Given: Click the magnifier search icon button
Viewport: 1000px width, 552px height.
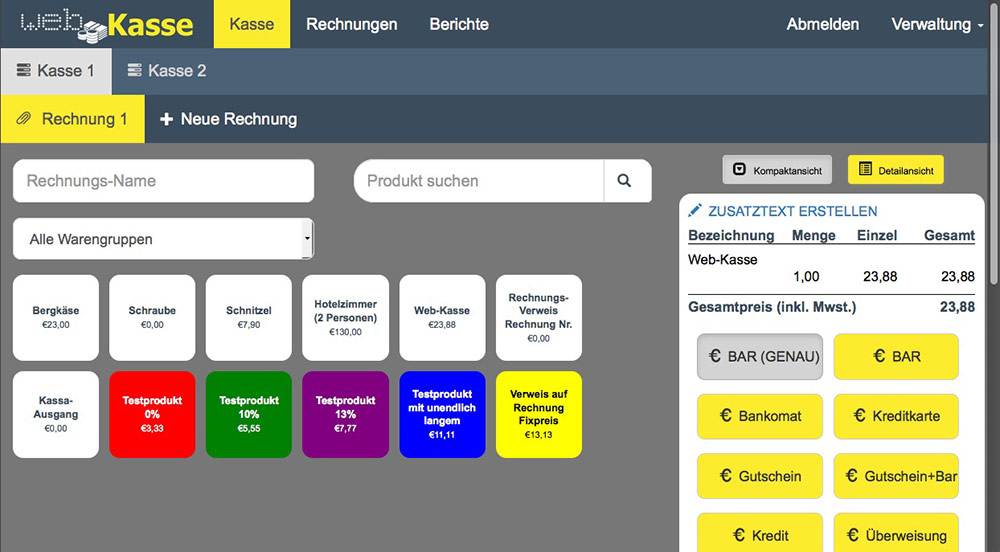Looking at the screenshot, I should tap(625, 181).
